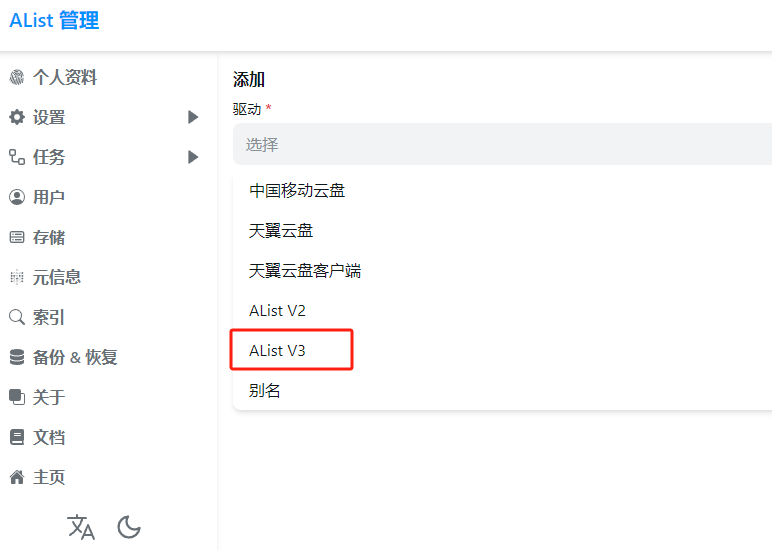The height and width of the screenshot is (550, 772).
Task: Expand the 设置 submenu arrow
Action: pos(193,117)
